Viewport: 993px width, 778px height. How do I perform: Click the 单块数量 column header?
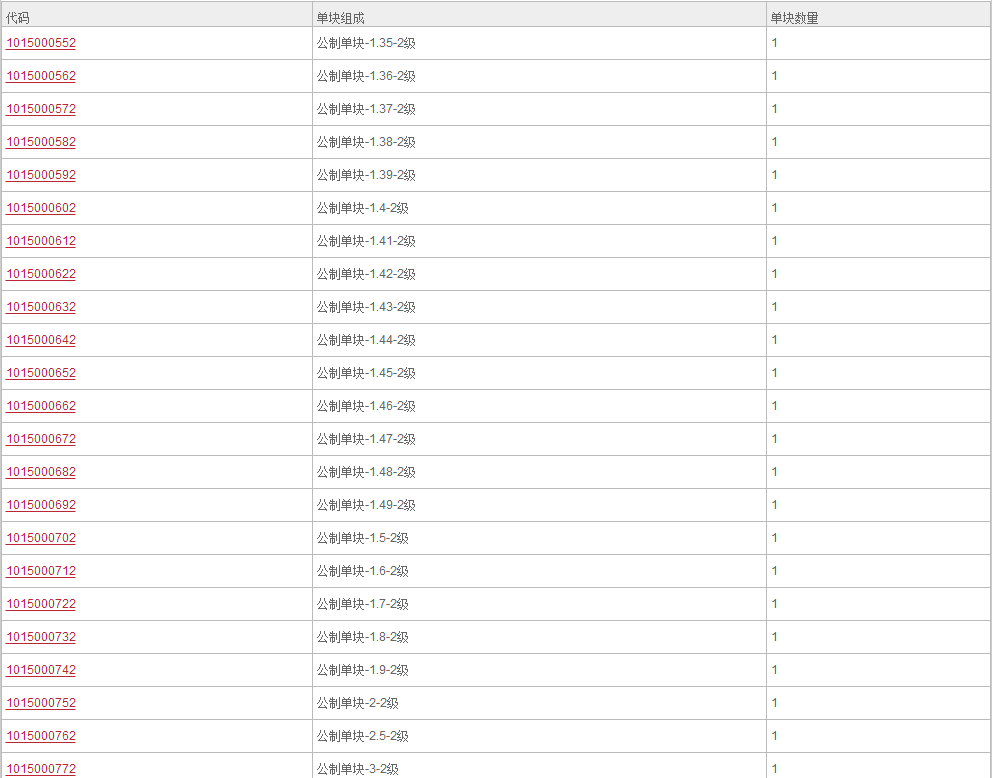878,14
